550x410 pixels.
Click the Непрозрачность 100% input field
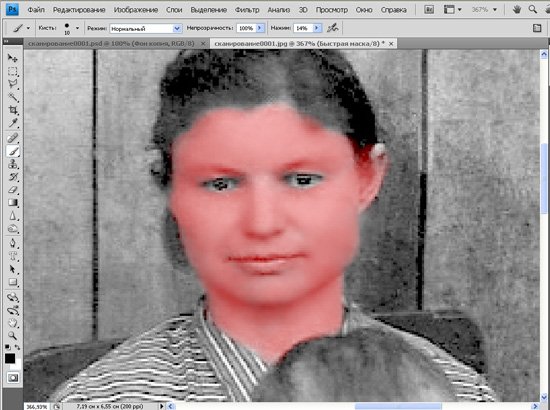click(247, 28)
